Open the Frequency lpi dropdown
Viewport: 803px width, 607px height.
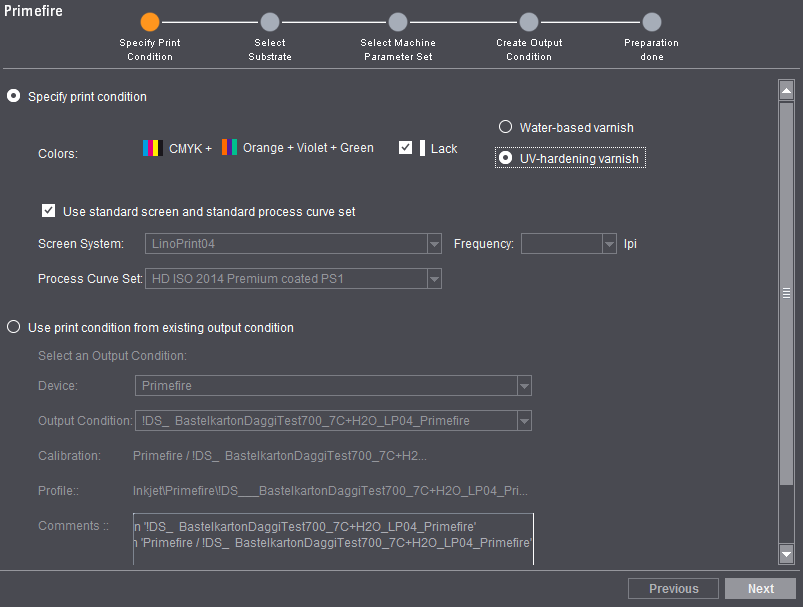[x=609, y=244]
